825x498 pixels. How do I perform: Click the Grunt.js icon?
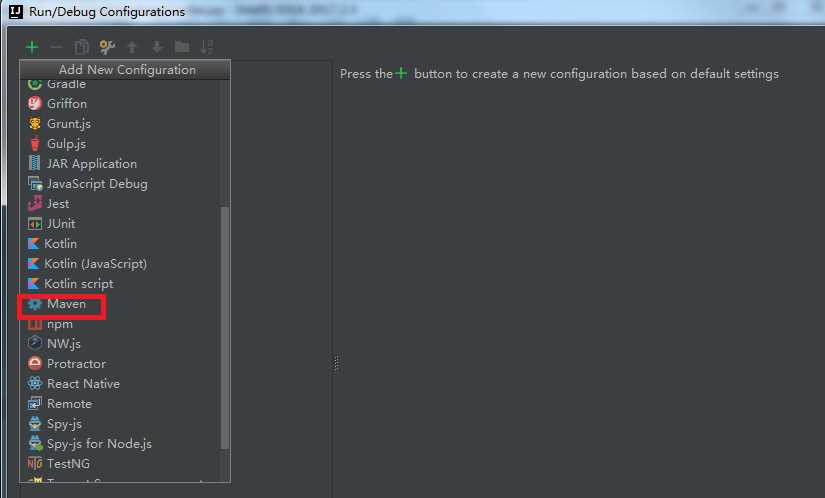35,124
